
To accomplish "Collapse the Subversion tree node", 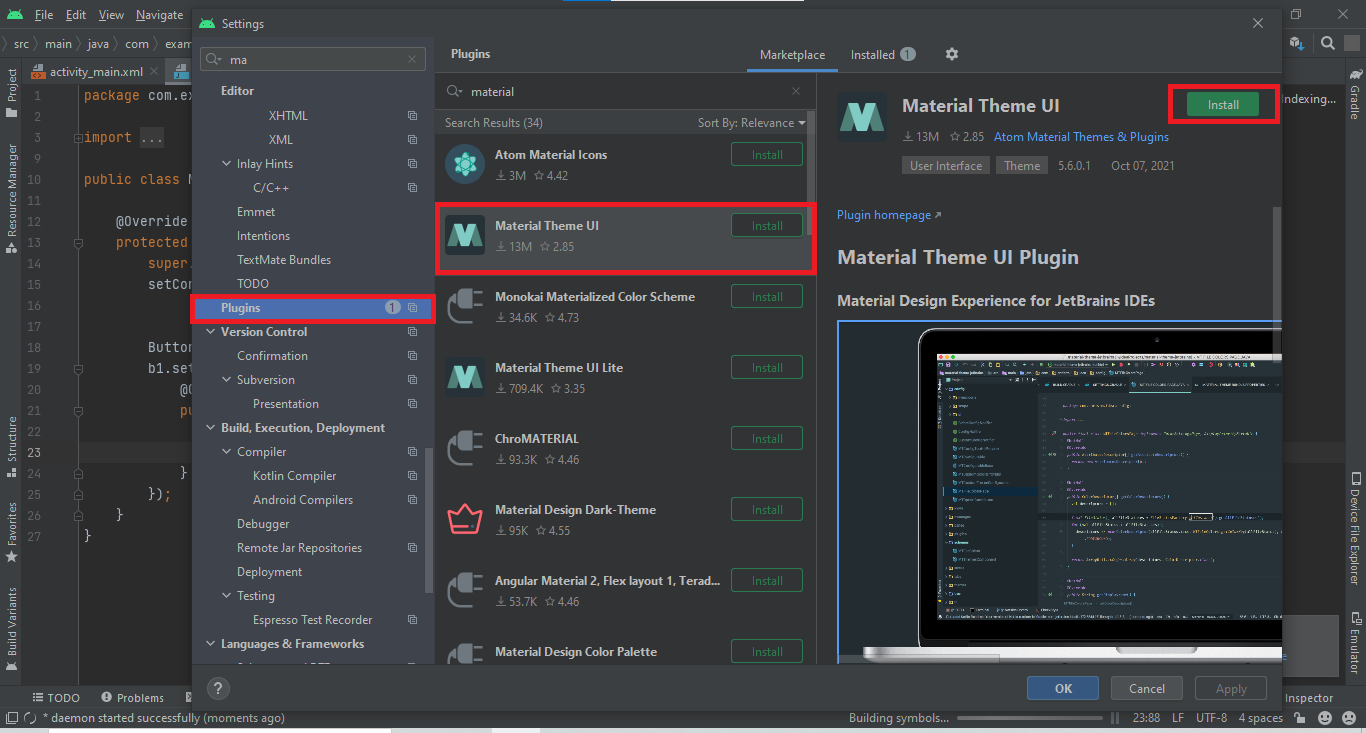I will (226, 380).
